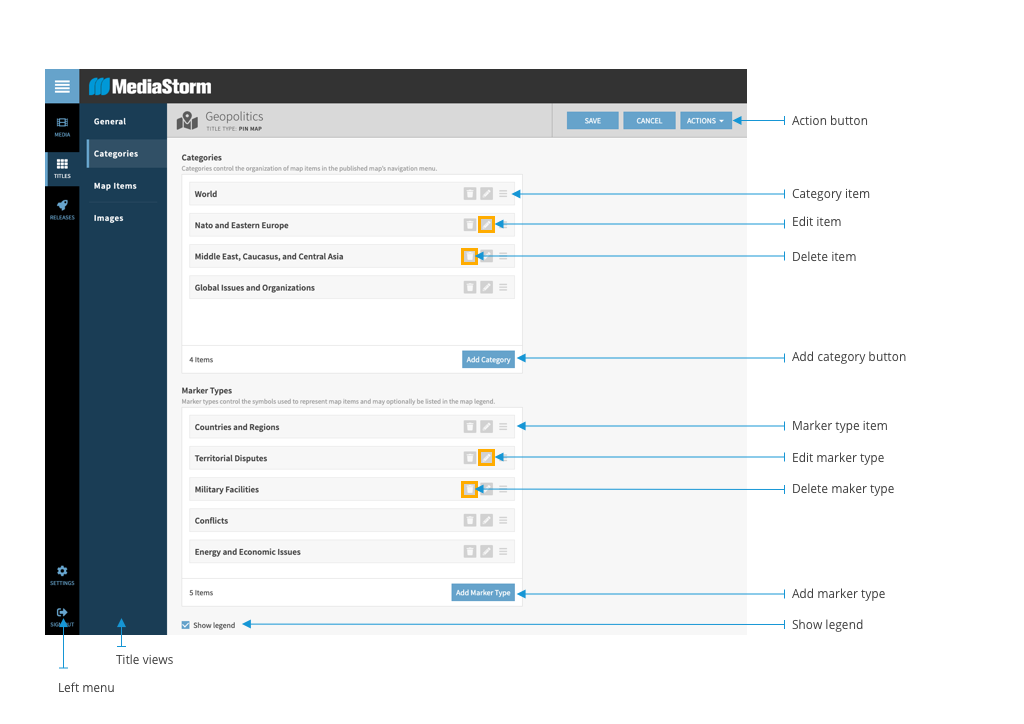
Task: Delete Middle East, Caucasus, and Central Asia category
Action: point(469,256)
